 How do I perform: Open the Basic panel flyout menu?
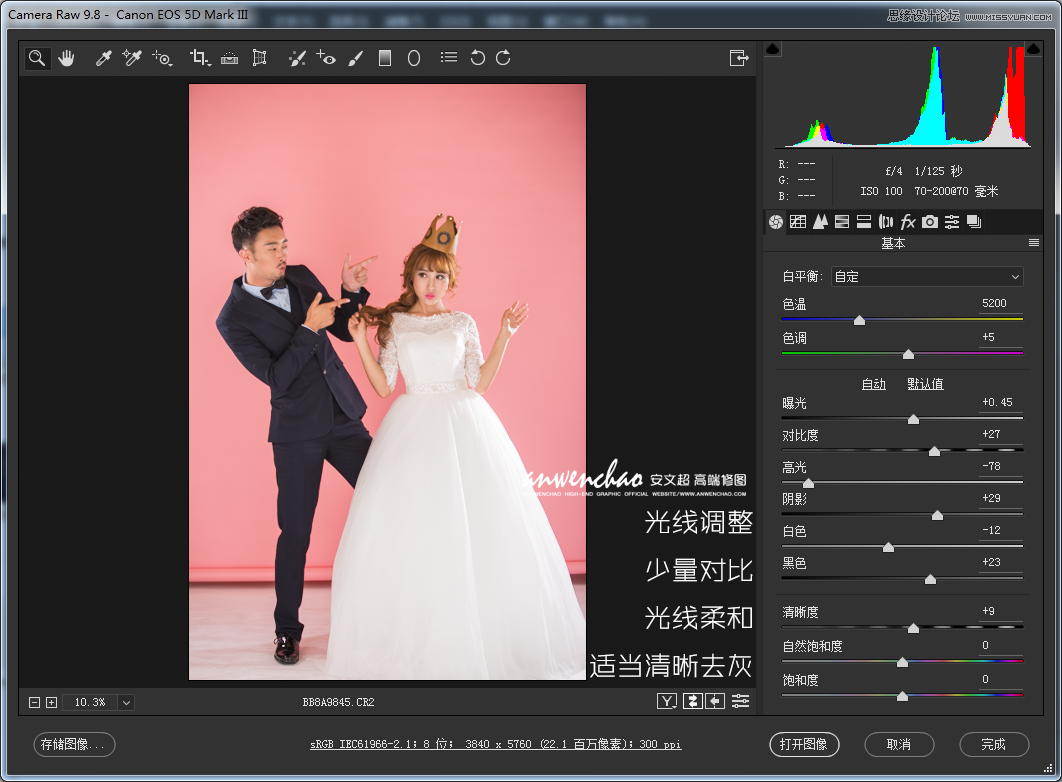[1033, 242]
